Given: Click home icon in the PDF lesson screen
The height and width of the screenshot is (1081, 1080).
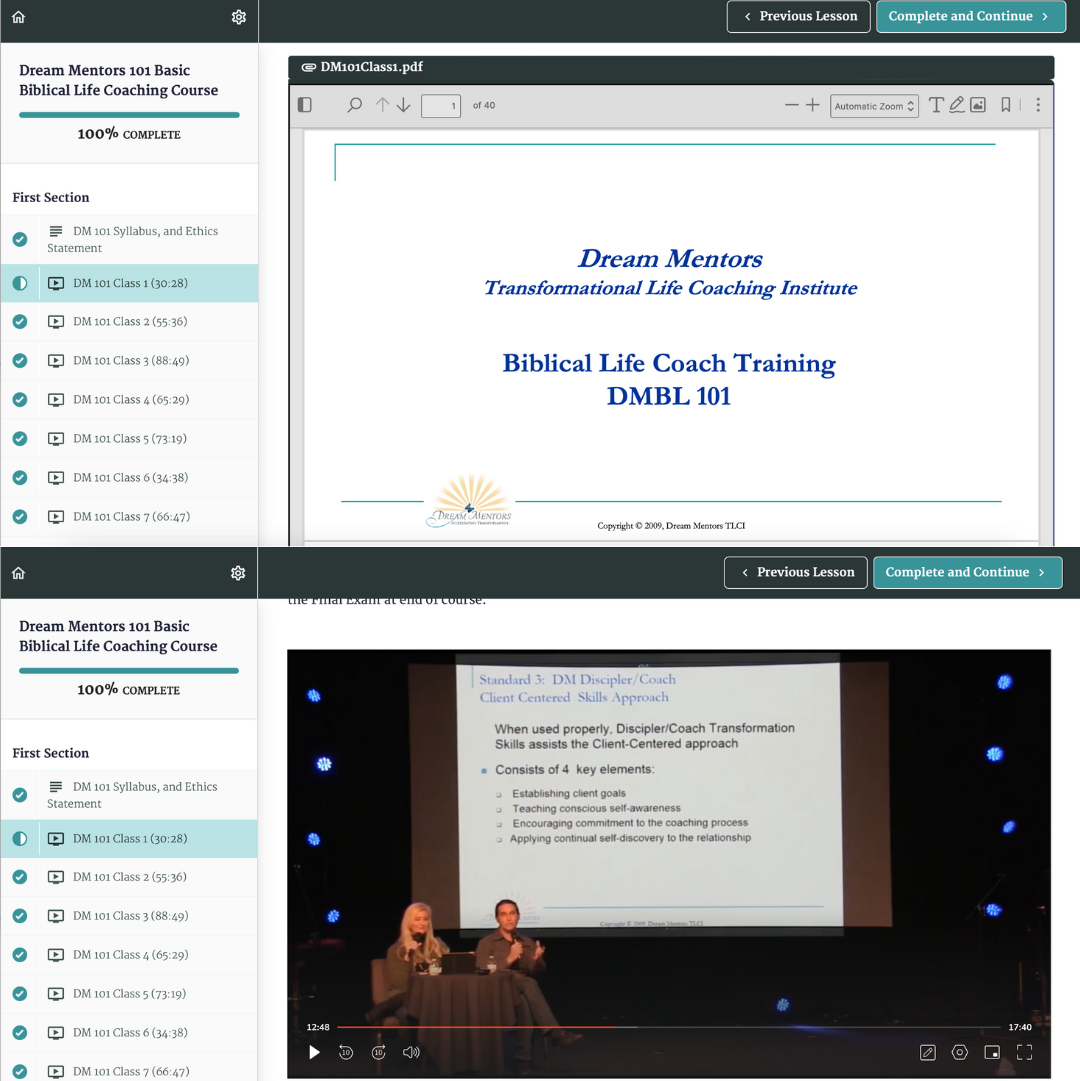Looking at the screenshot, I should tap(19, 17).
